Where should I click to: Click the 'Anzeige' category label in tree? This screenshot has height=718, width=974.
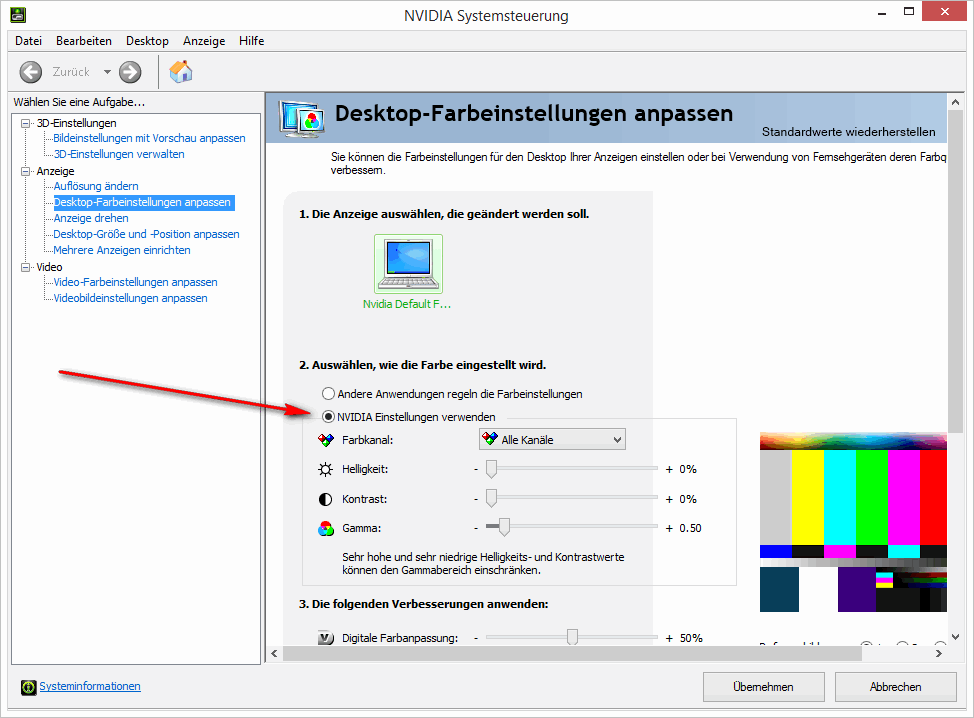pyautogui.click(x=55, y=171)
